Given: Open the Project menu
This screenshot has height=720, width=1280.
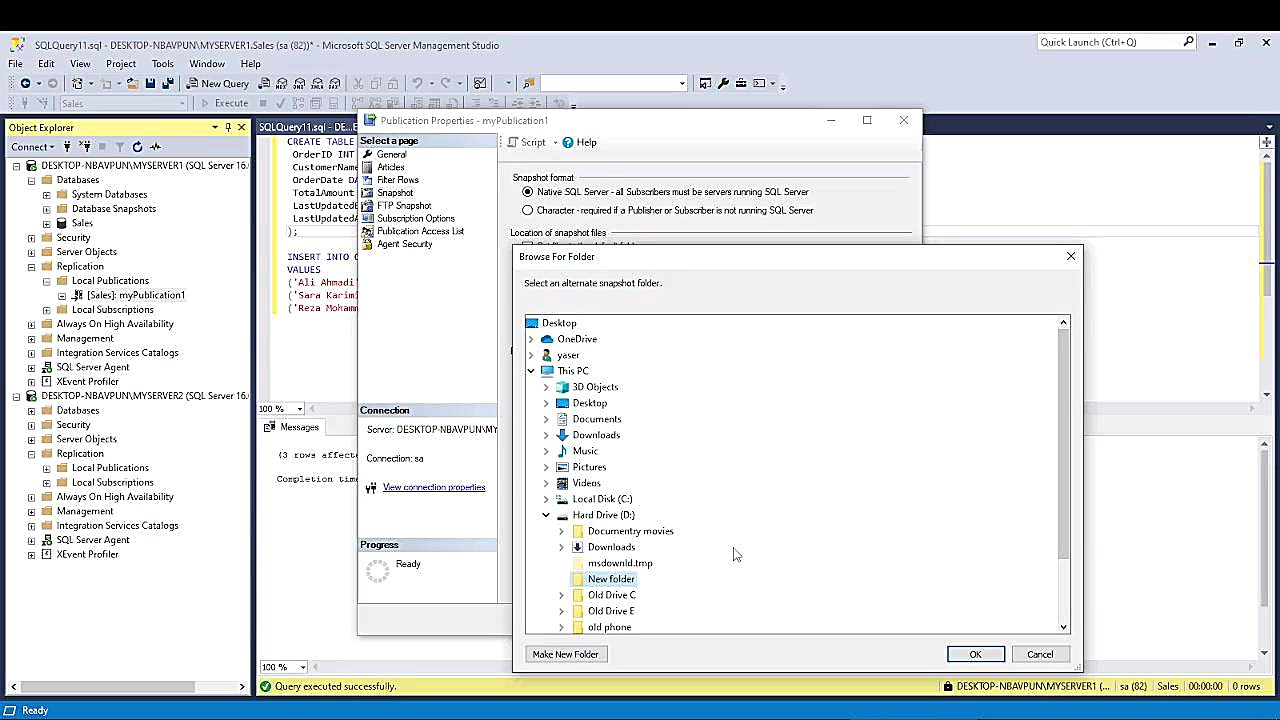Looking at the screenshot, I should tap(121, 64).
